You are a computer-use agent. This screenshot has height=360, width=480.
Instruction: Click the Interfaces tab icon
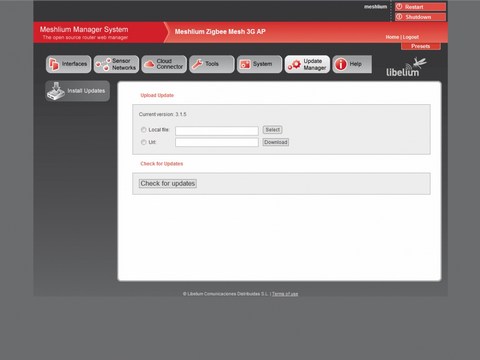(x=54, y=64)
